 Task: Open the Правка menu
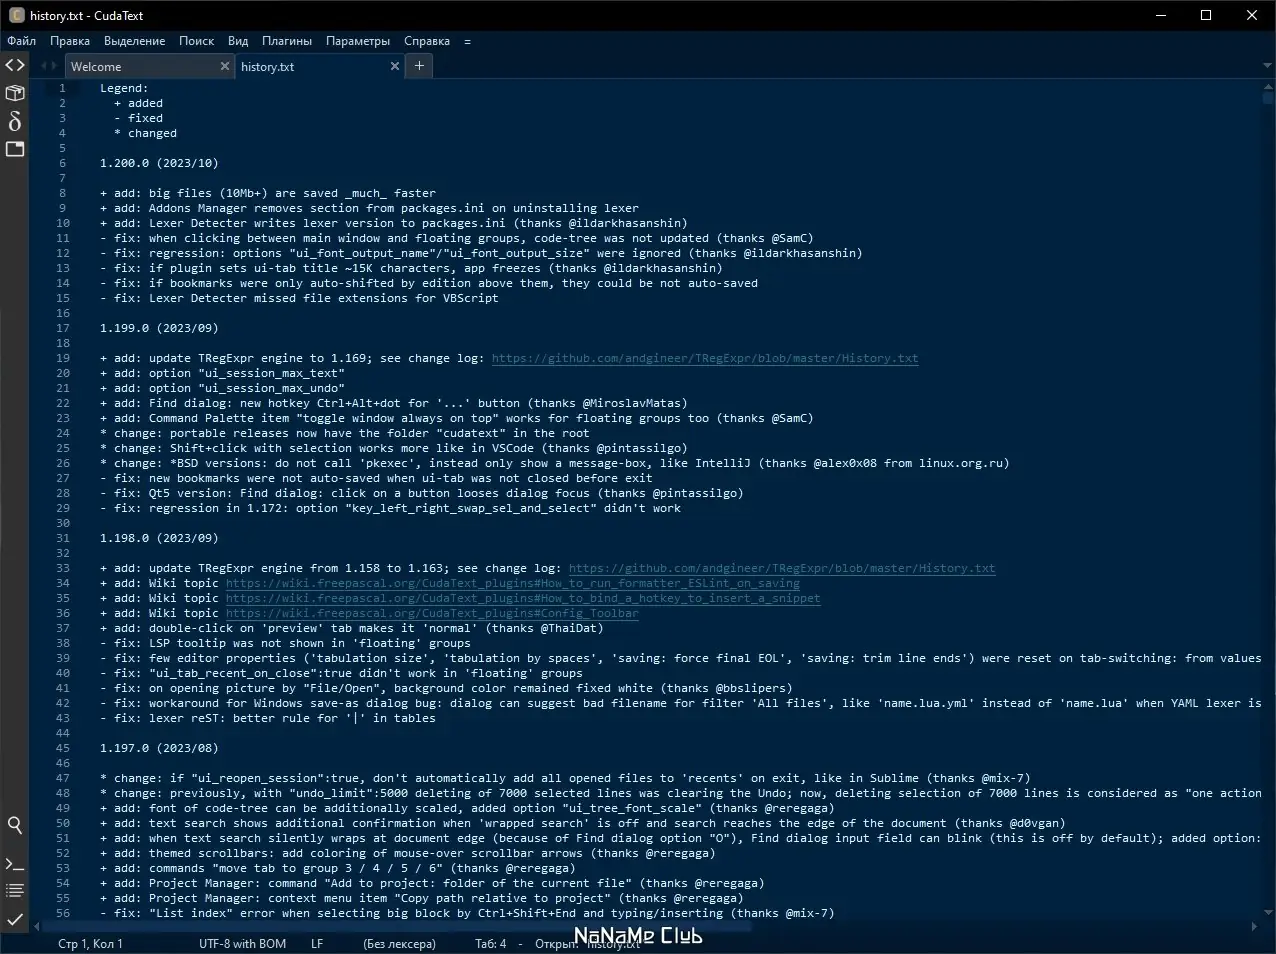tap(70, 41)
